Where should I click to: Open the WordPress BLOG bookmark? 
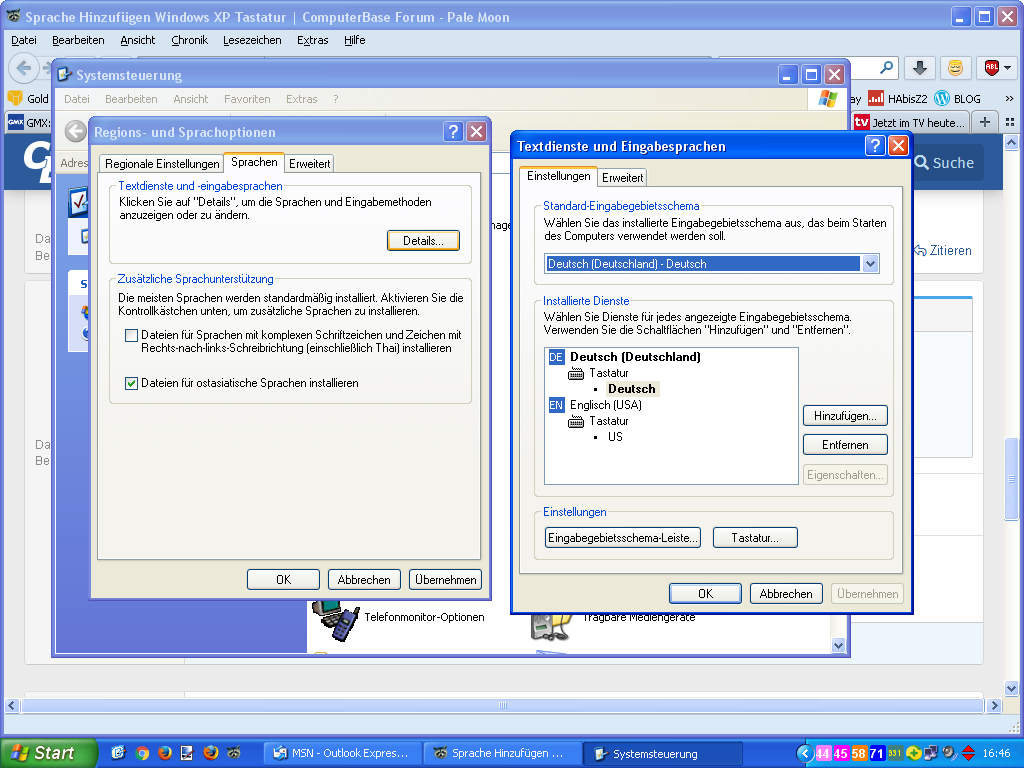point(958,99)
